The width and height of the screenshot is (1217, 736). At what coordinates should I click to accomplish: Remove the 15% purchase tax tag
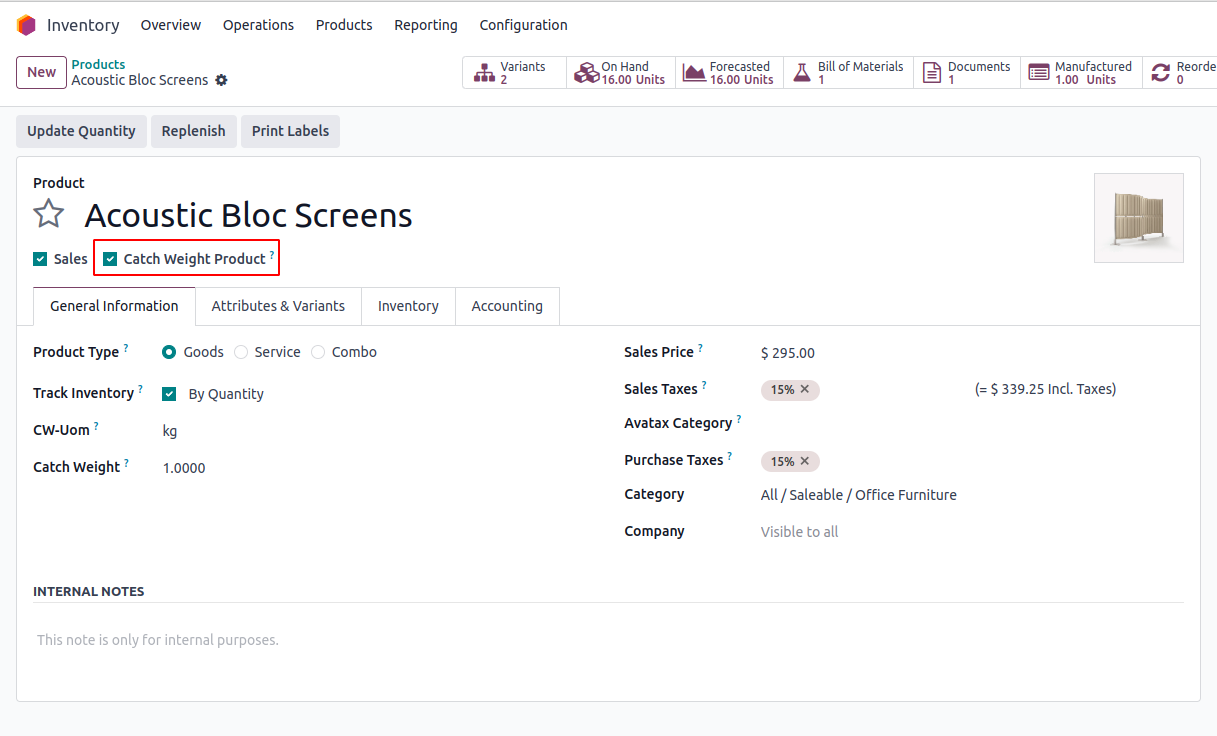click(805, 461)
